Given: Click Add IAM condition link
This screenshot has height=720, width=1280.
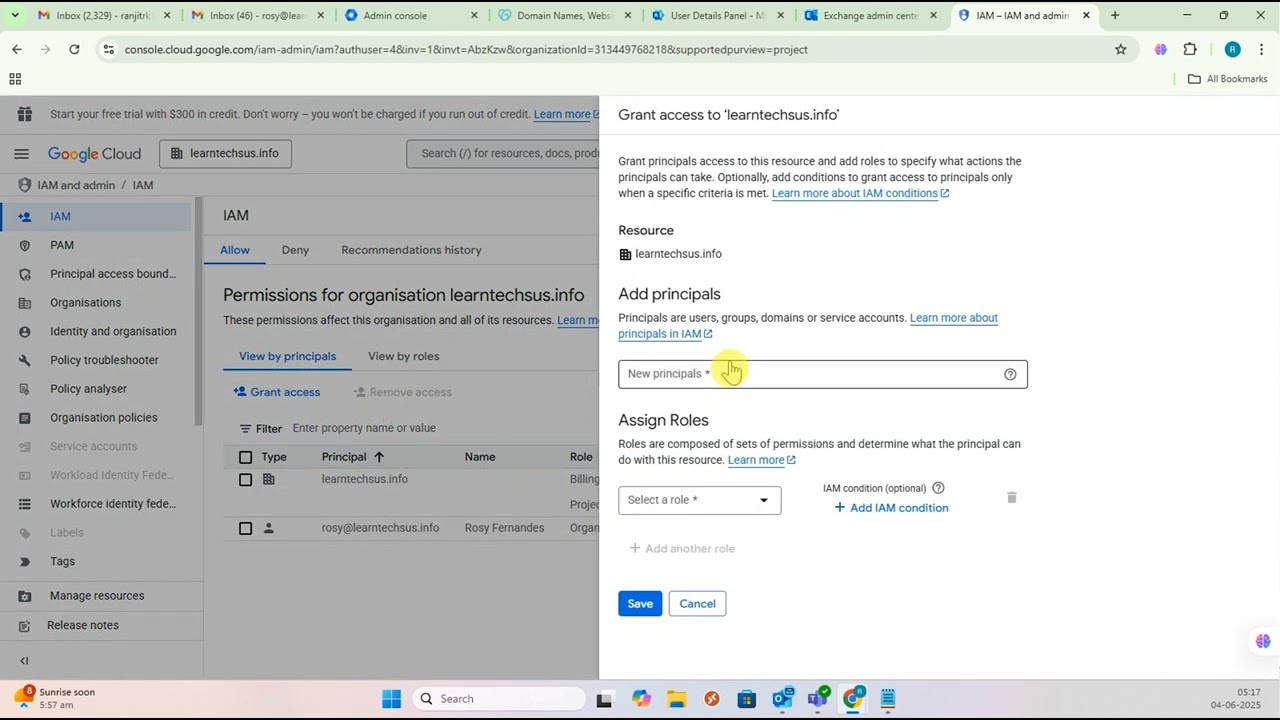Looking at the screenshot, I should click(x=890, y=508).
